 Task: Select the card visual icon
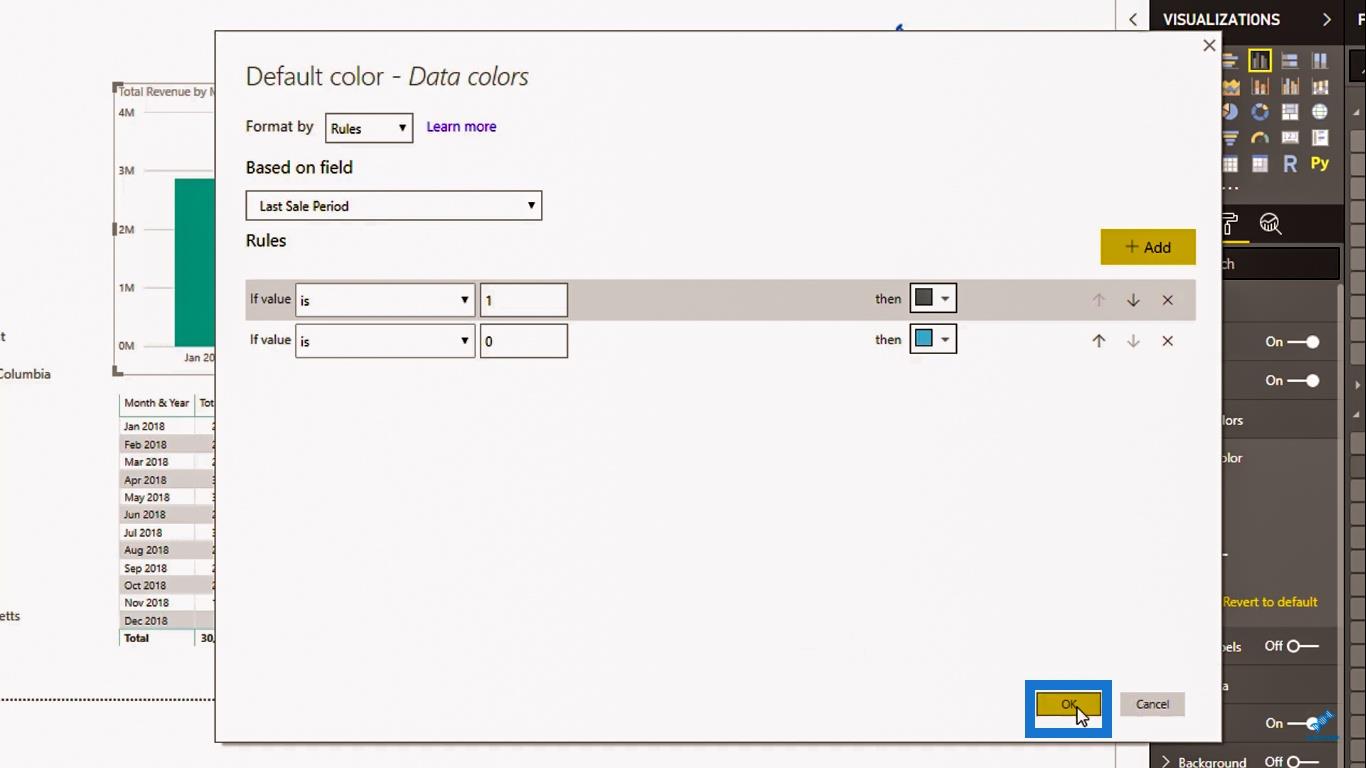tap(1290, 138)
